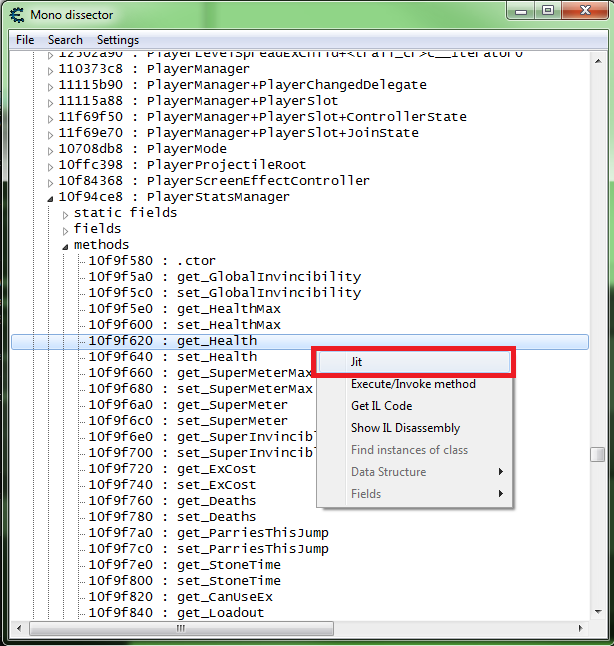Select set_SuperMeter method
614x646 pixels.
(188, 421)
